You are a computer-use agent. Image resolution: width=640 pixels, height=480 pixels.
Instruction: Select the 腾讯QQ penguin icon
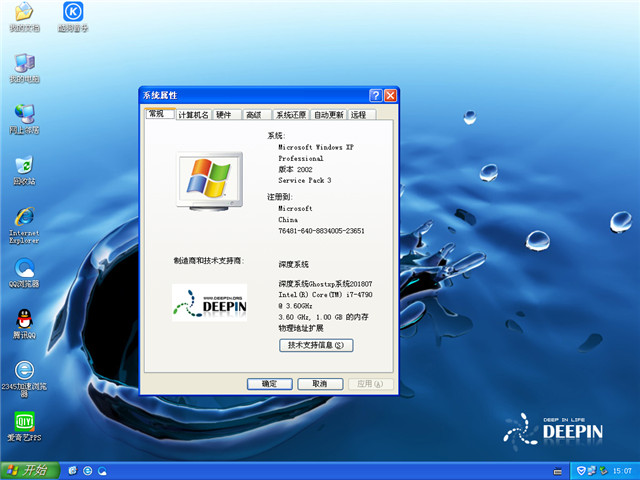click(x=24, y=324)
